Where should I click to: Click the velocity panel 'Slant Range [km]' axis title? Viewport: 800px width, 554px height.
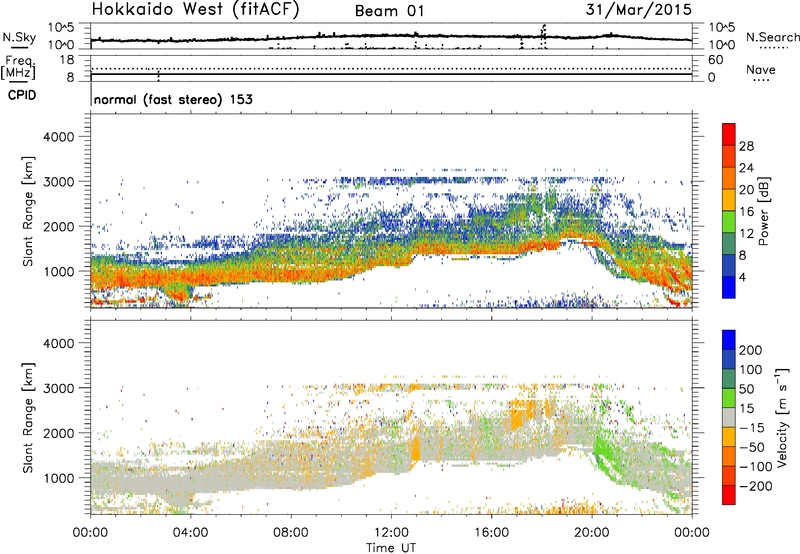(x=28, y=418)
